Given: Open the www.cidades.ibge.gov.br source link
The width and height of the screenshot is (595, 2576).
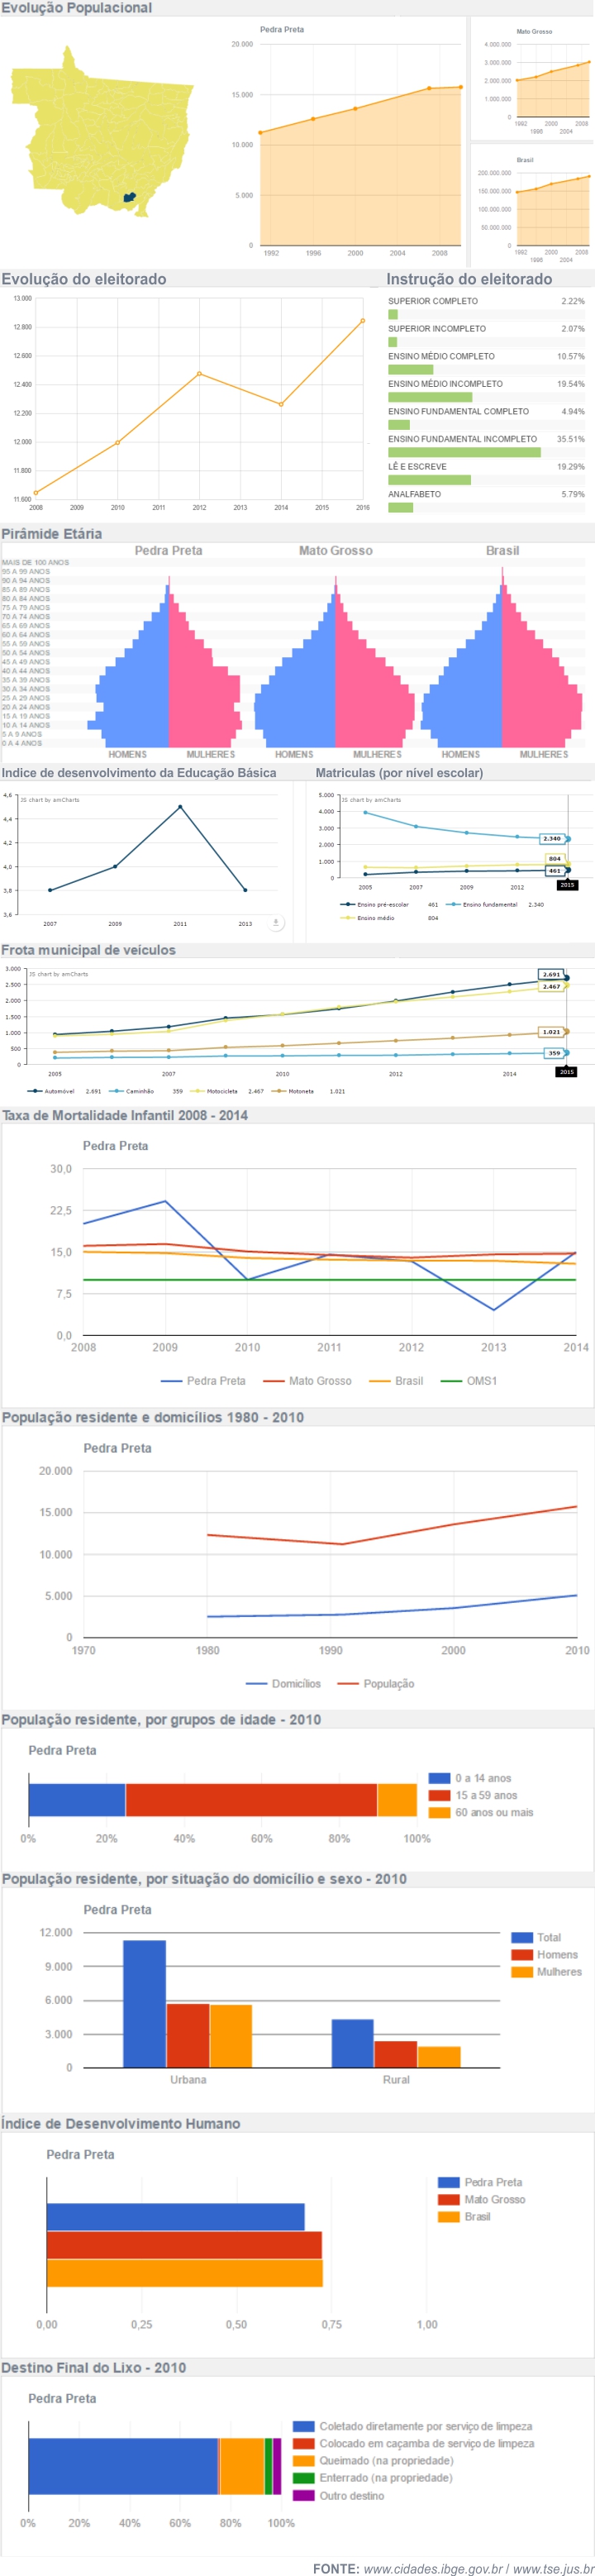Looking at the screenshot, I should click(434, 2567).
